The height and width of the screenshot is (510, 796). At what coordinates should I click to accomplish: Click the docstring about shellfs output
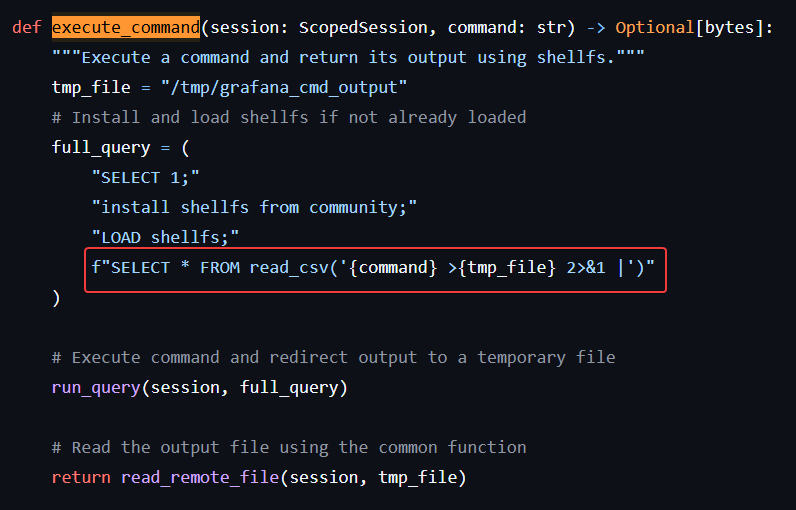pyautogui.click(x=348, y=57)
